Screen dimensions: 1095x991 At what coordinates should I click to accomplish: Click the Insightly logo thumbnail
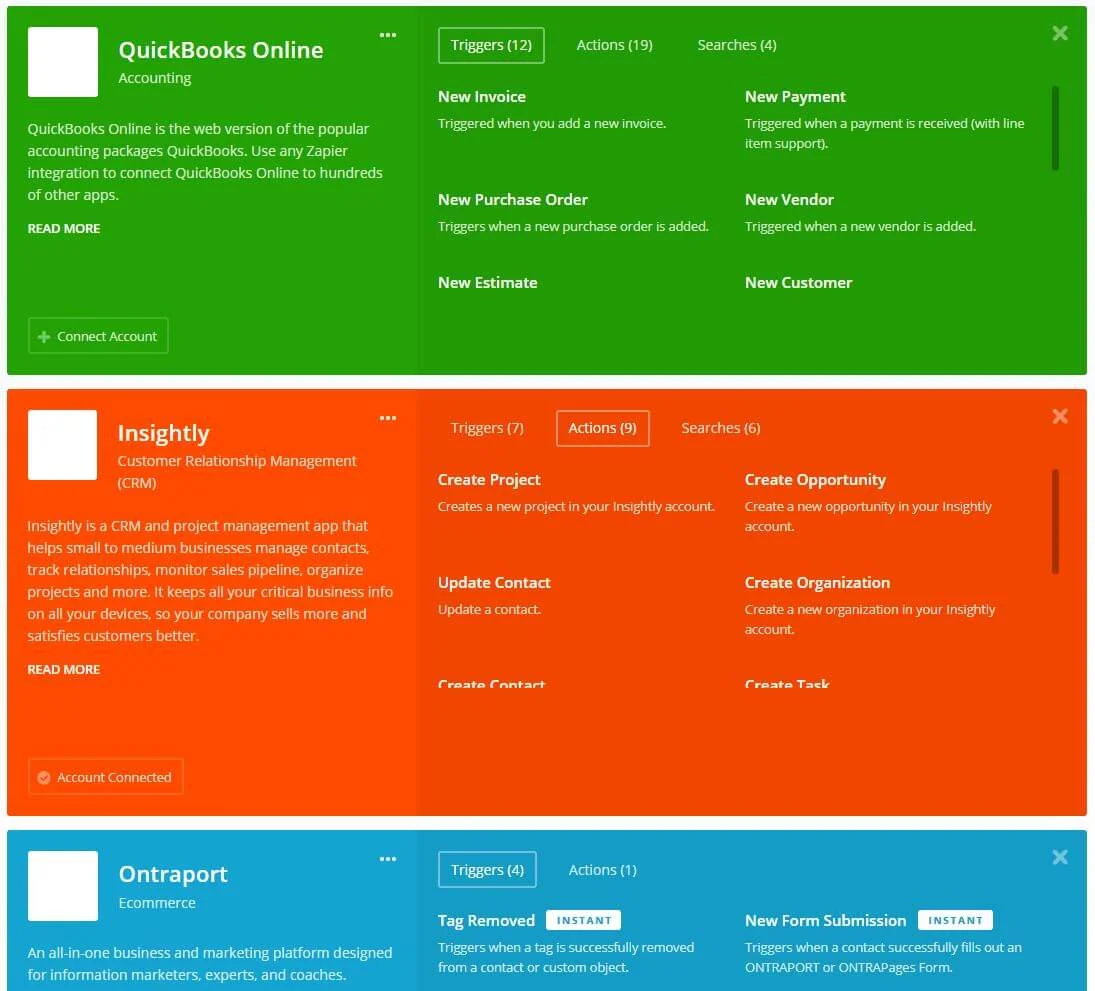(x=63, y=445)
